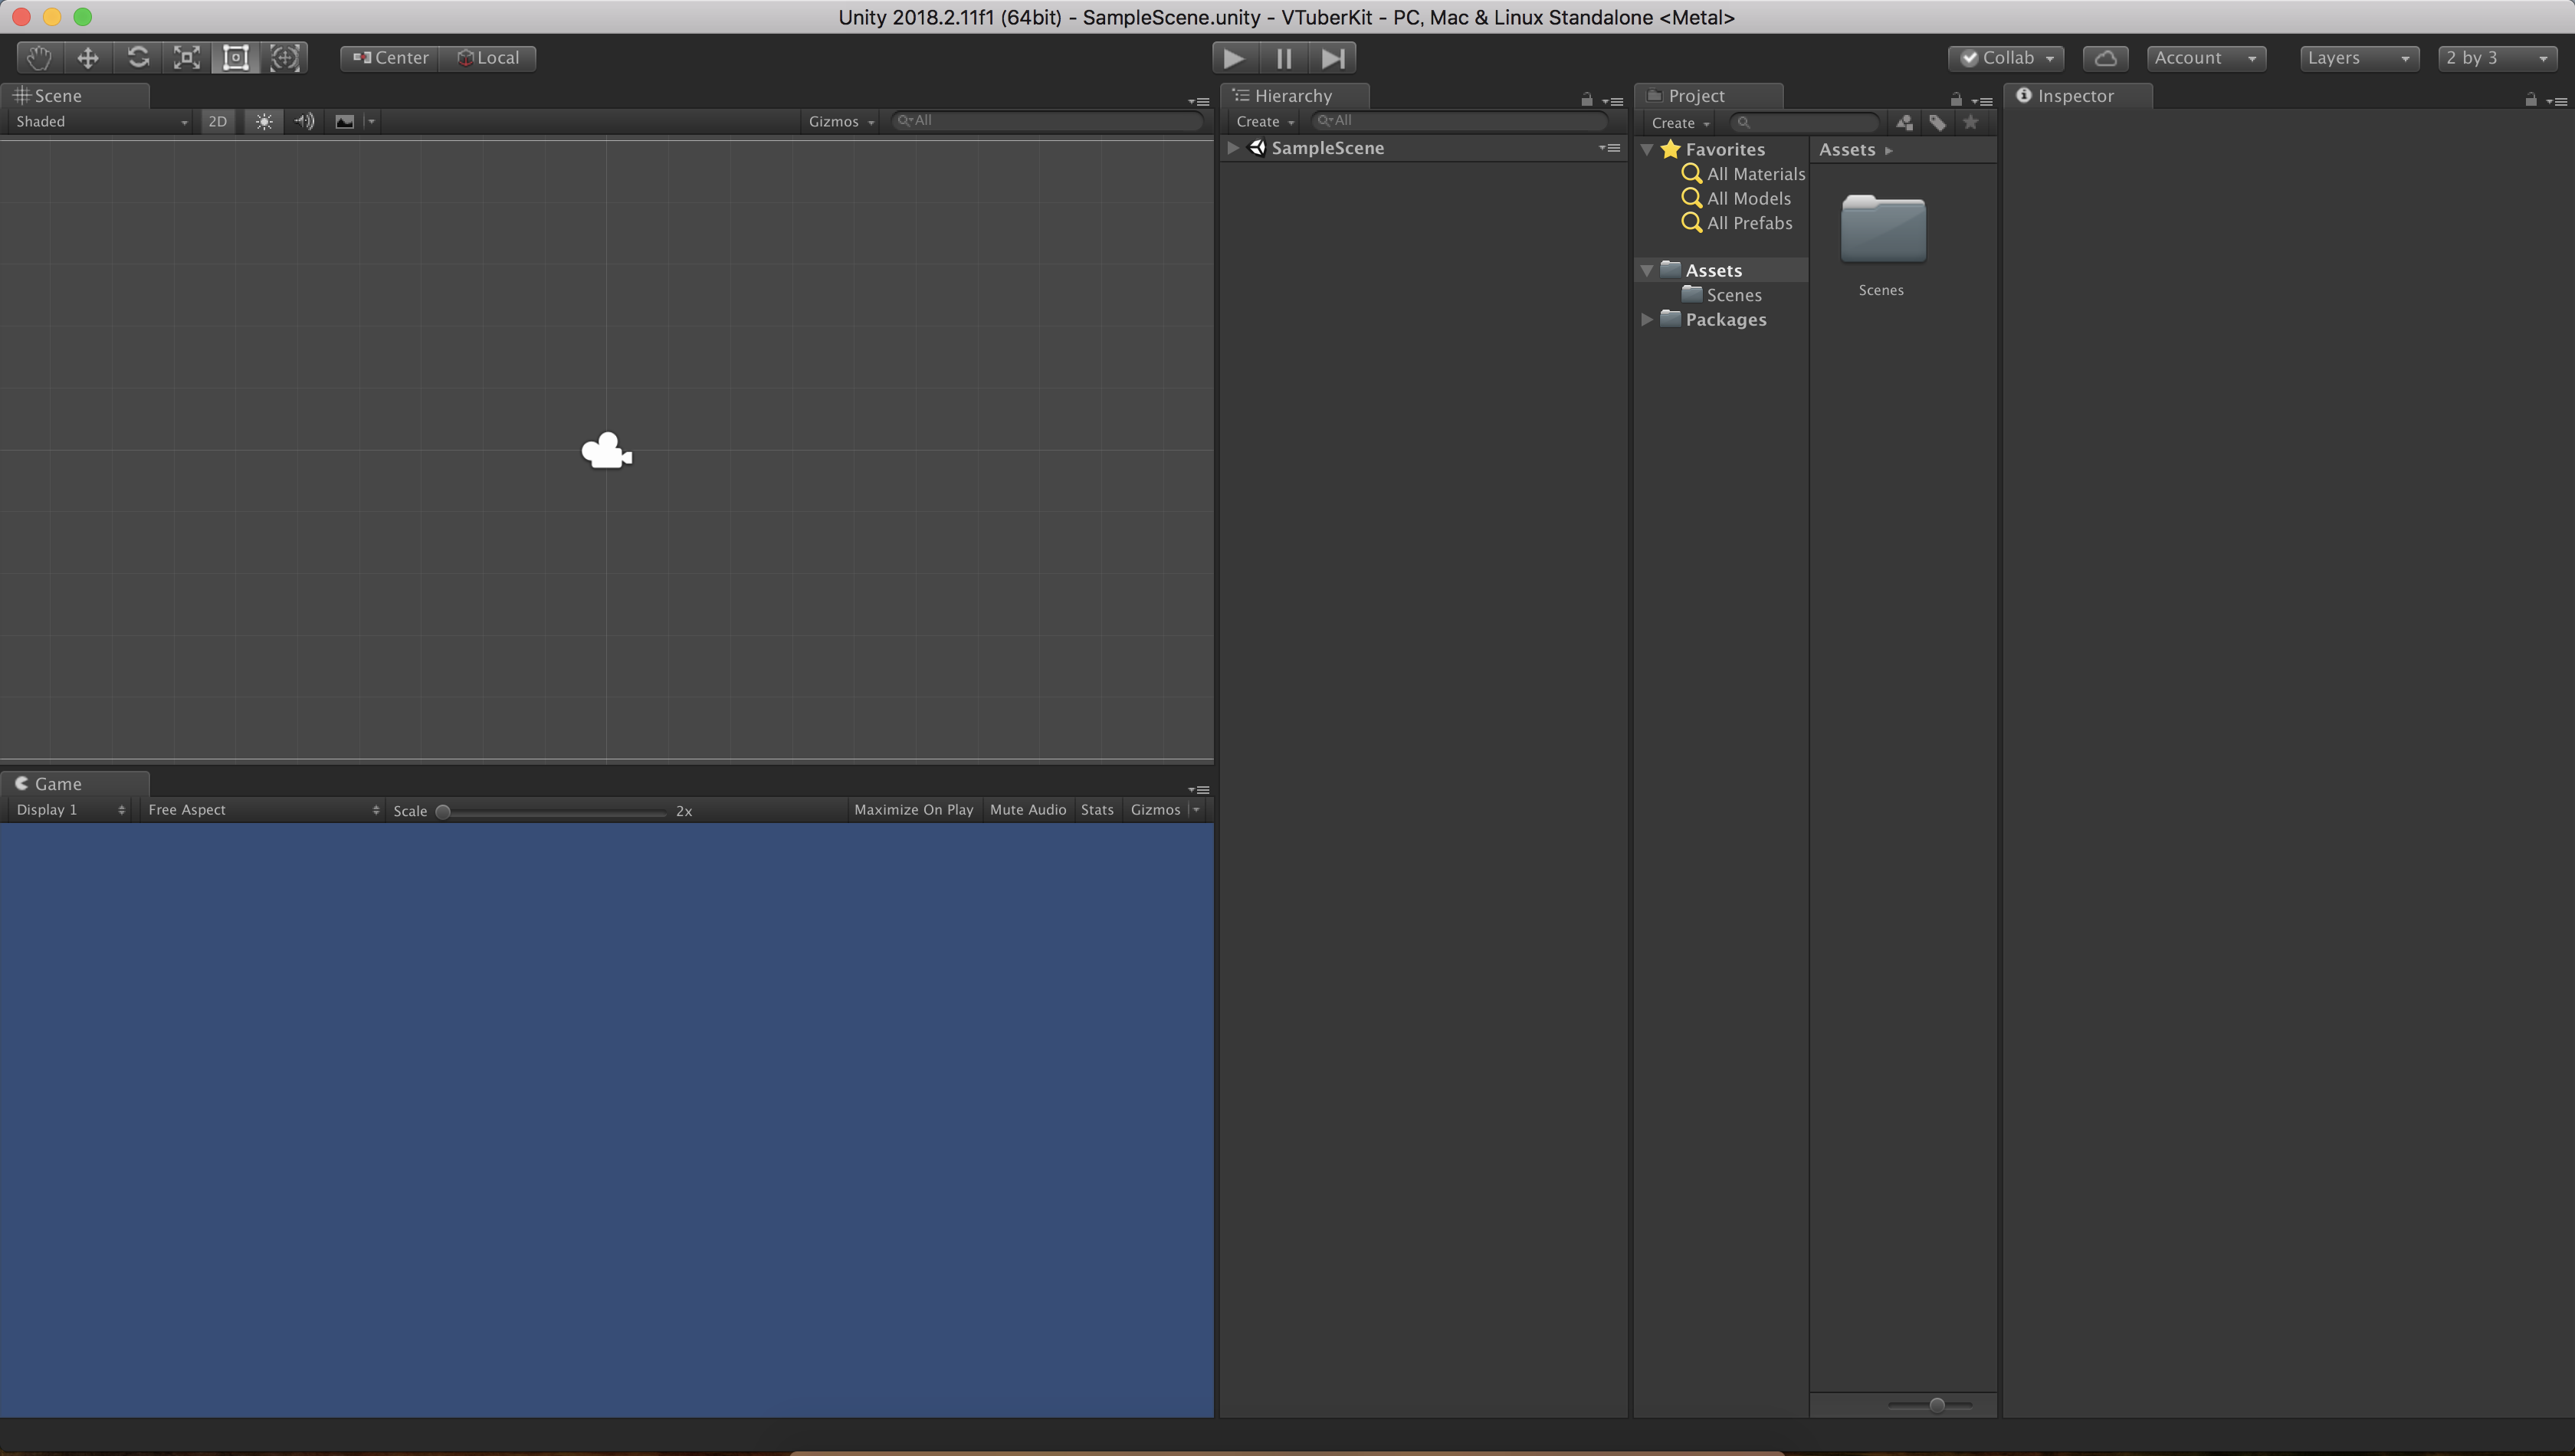Open the Display 1 dropdown
The image size is (2575, 1456).
click(70, 810)
